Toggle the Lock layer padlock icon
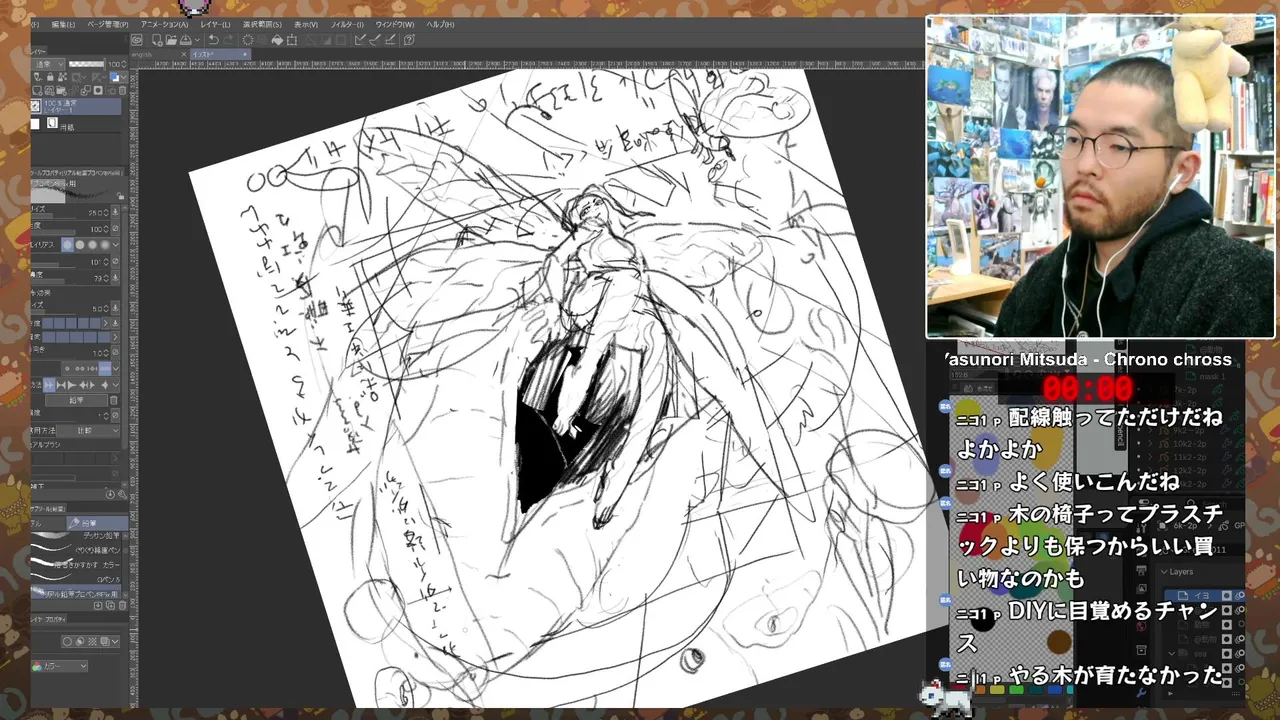Viewport: 1280px width, 720px height. pyautogui.click(x=50, y=77)
